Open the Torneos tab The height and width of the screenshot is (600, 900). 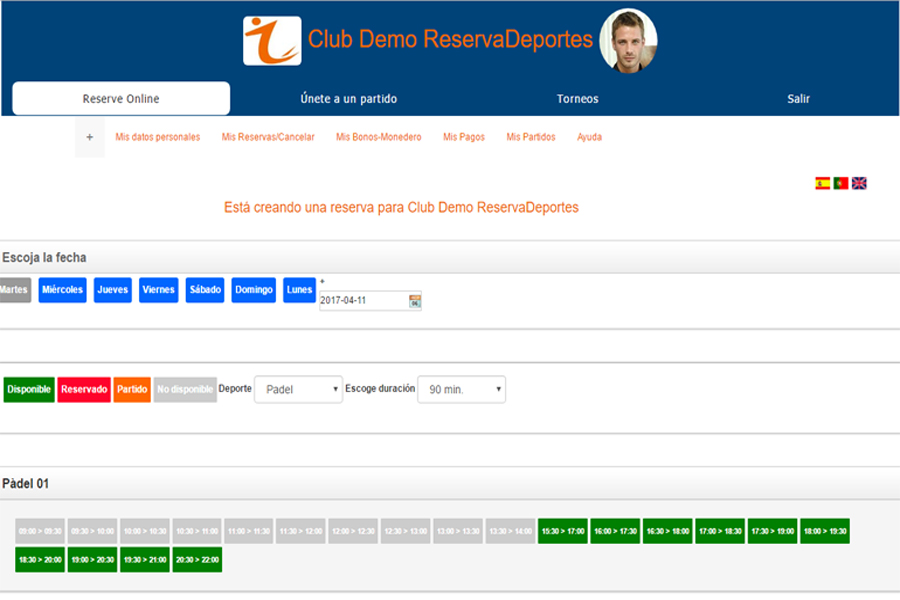[577, 99]
